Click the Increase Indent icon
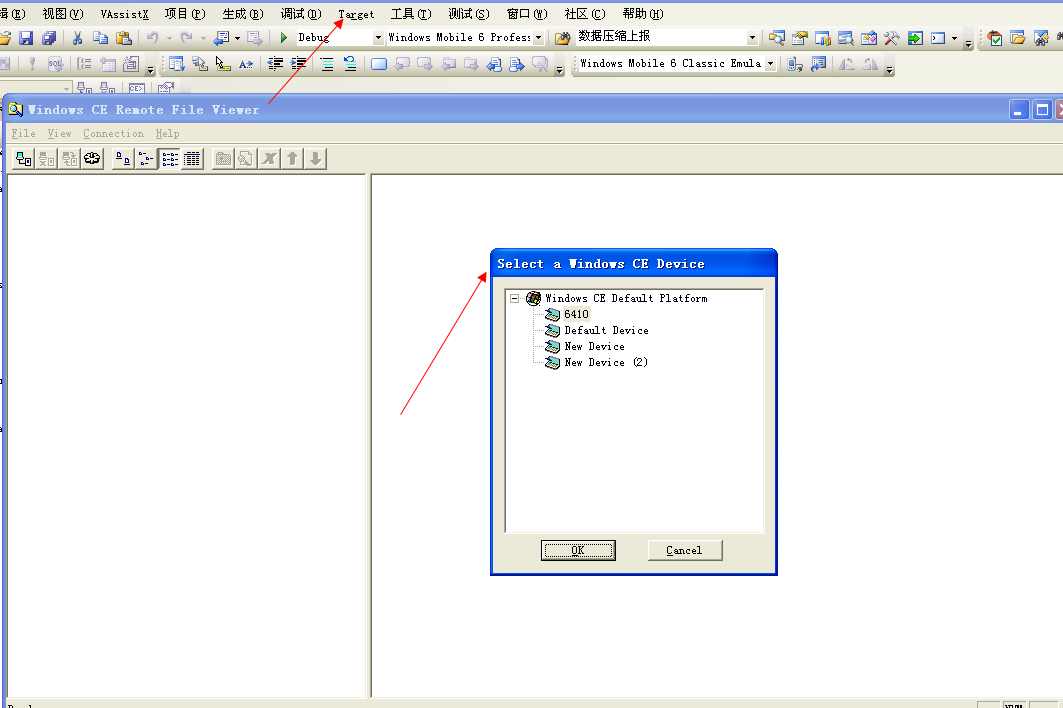This screenshot has width=1063, height=708. point(298,64)
